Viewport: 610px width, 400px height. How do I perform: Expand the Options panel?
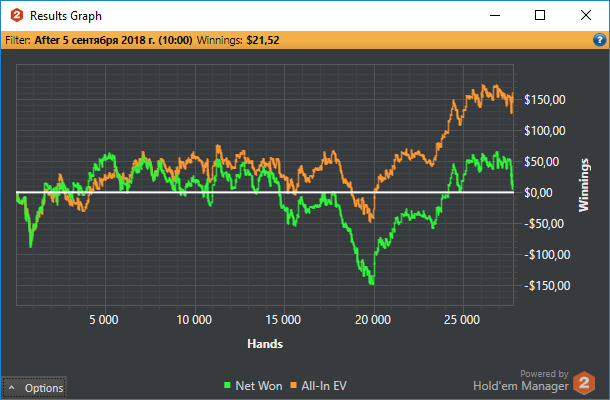pyautogui.click(x=34, y=388)
